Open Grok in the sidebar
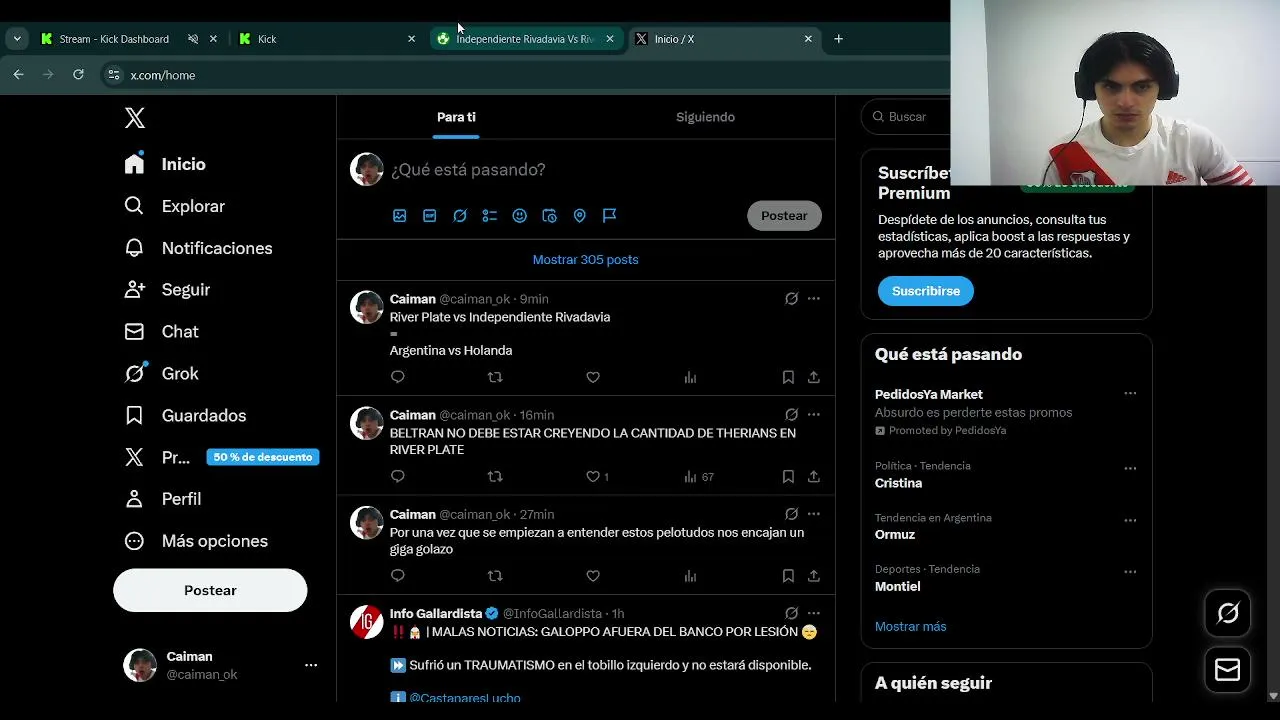The width and height of the screenshot is (1280, 720). [161, 373]
